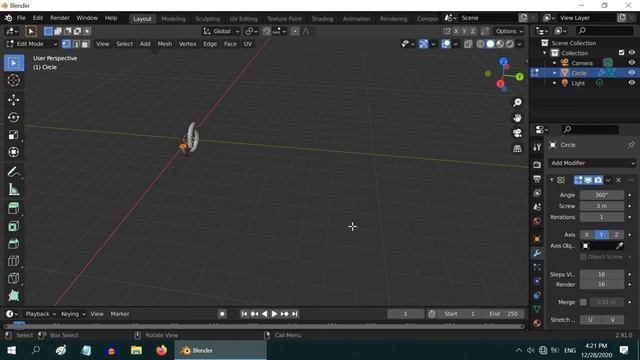Viewport: 640px width, 360px height.
Task: Select the Bevel tool
Action: 13,244
